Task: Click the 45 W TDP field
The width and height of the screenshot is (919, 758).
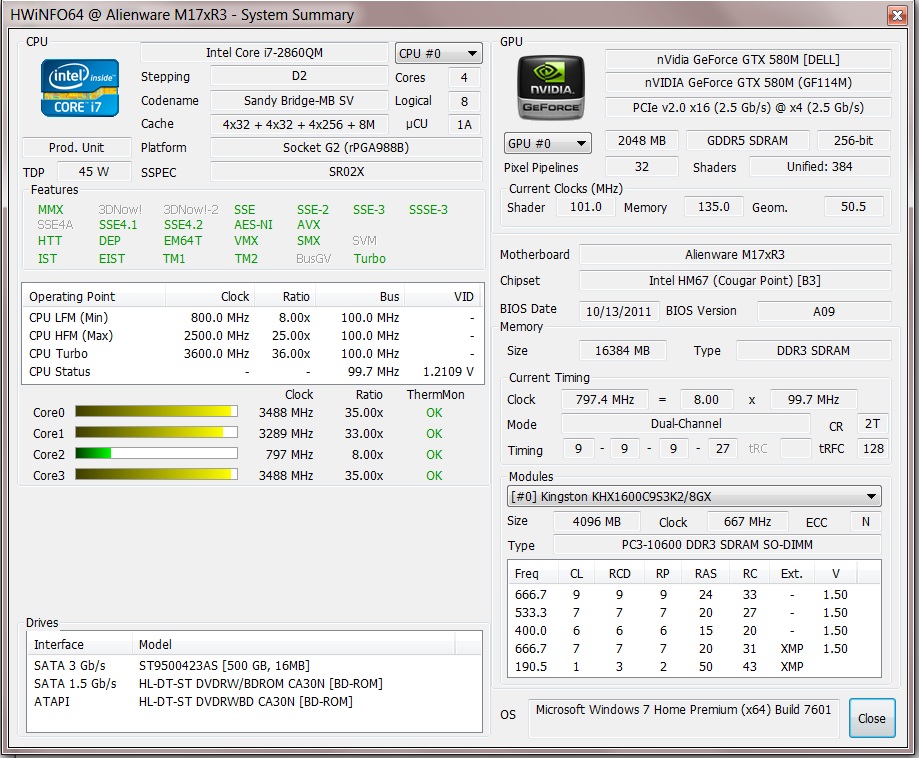Action: pos(94,172)
